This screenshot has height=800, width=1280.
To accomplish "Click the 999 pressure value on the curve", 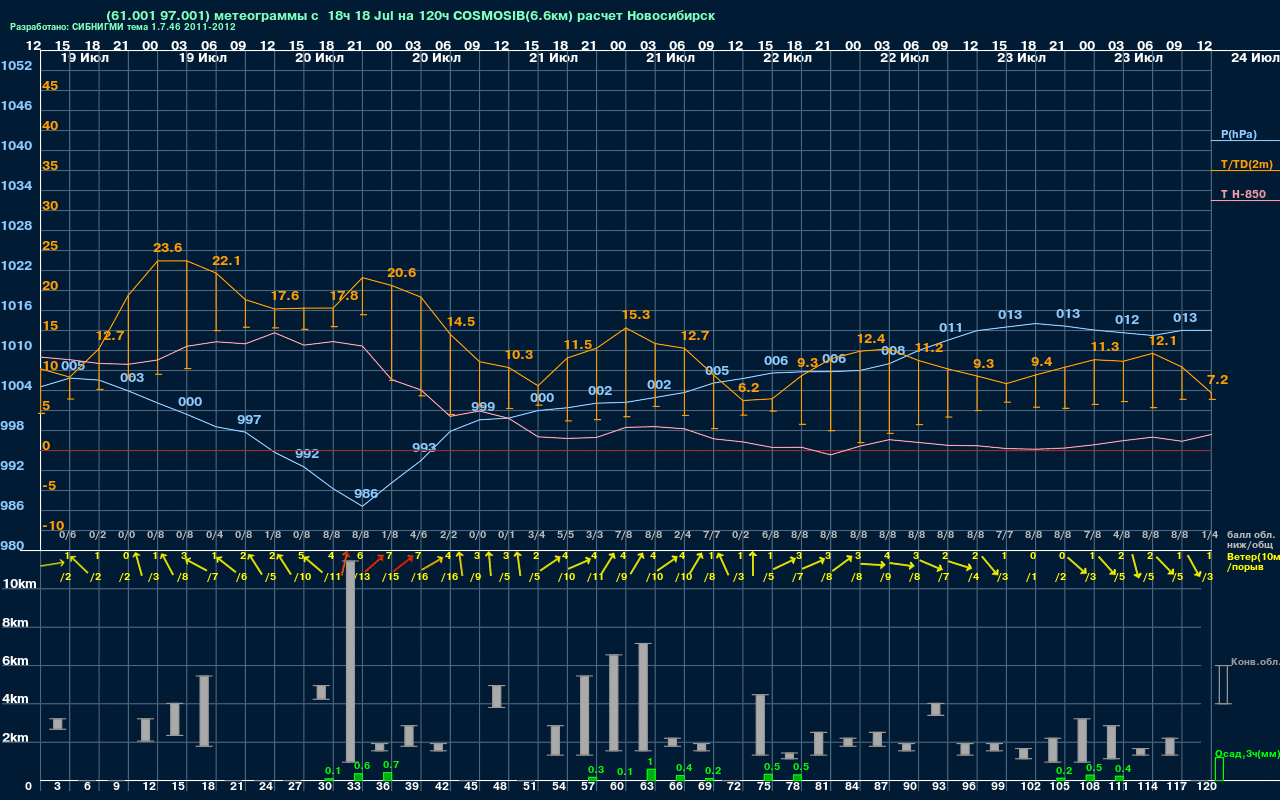I will (x=483, y=406).
